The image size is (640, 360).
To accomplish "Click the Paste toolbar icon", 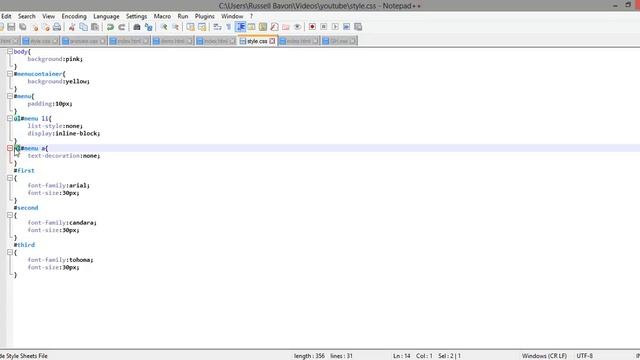I will [95, 27].
